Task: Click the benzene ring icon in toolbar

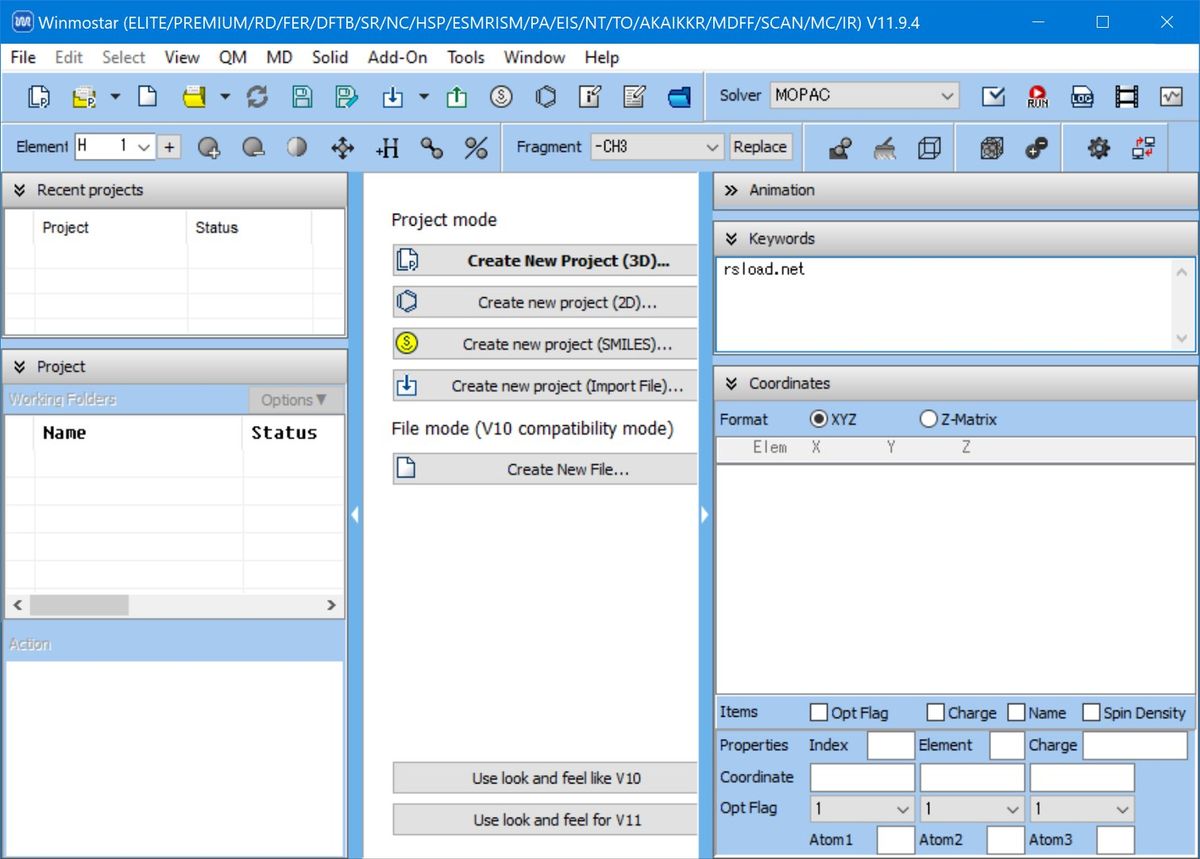Action: coord(546,97)
